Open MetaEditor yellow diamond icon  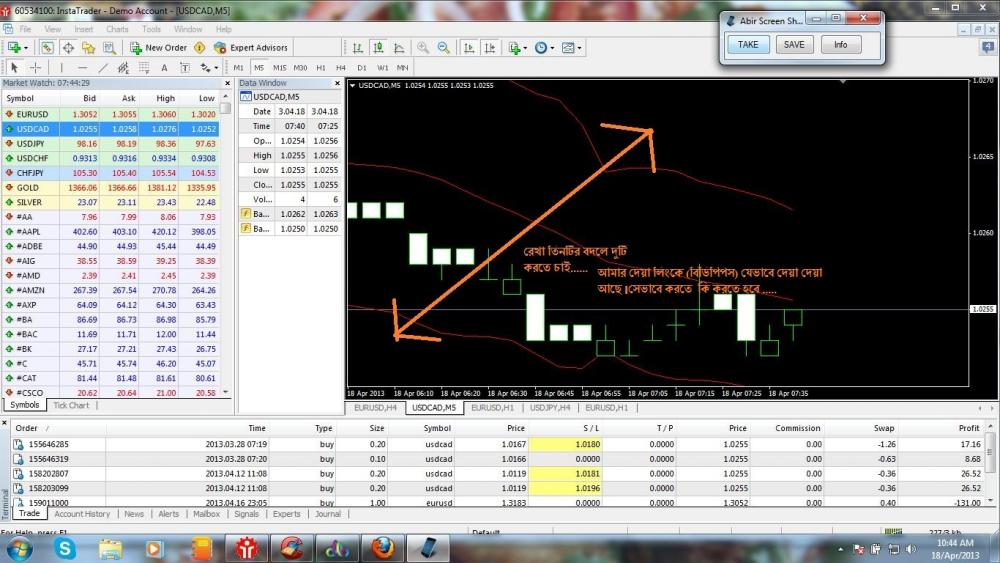tap(200, 48)
